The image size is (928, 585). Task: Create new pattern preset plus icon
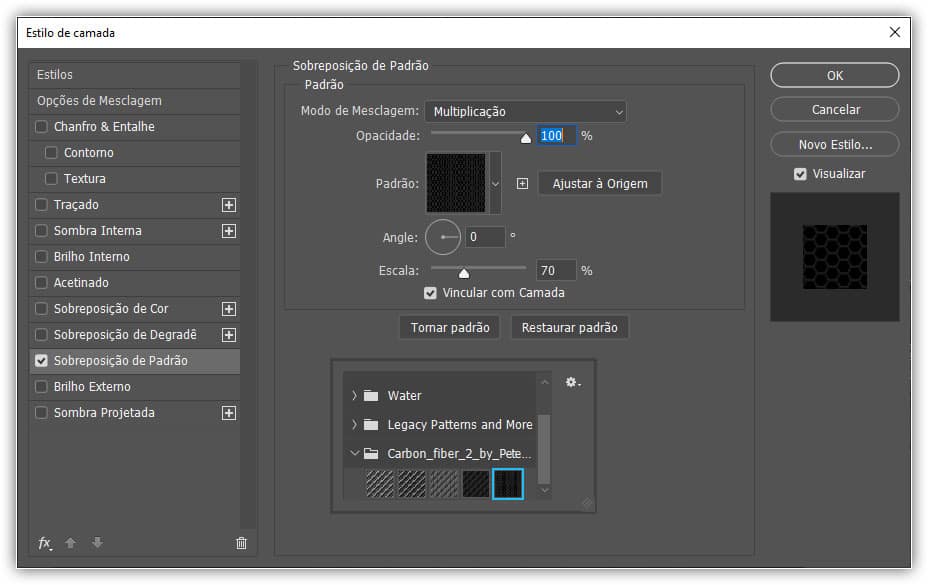522,184
